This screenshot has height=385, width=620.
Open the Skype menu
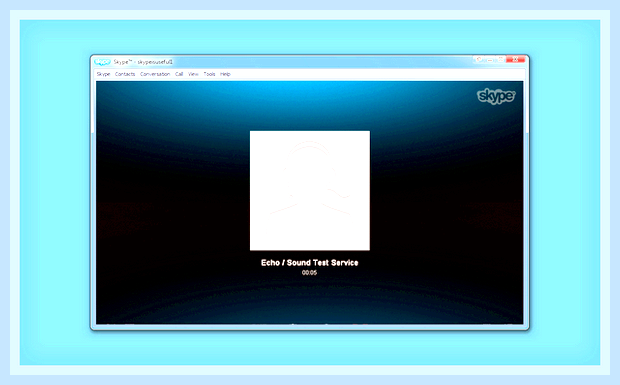(103, 74)
